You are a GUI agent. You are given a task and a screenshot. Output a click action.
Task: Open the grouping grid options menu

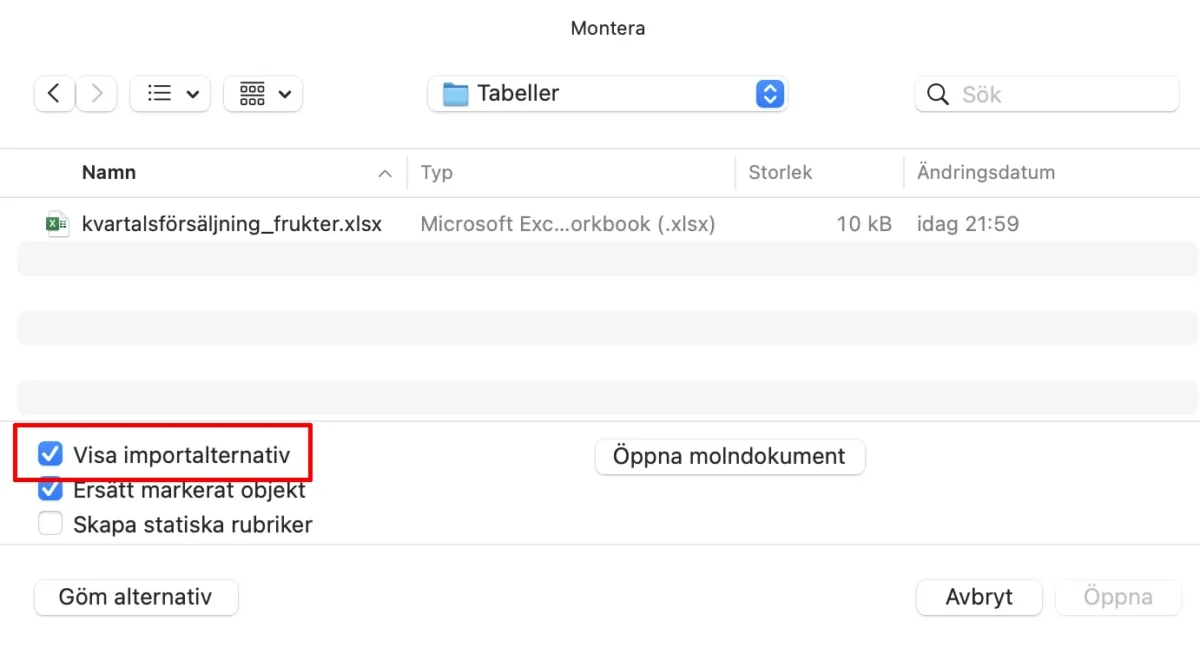click(263, 94)
